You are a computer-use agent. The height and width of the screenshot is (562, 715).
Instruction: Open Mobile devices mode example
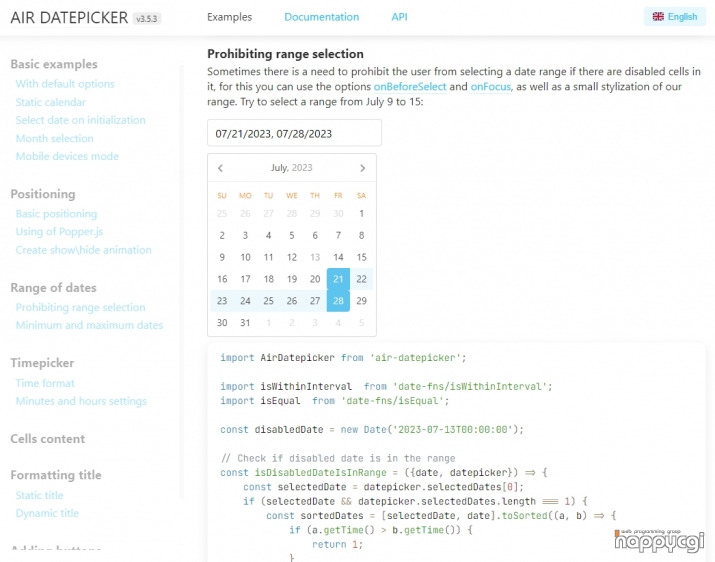pos(67,156)
